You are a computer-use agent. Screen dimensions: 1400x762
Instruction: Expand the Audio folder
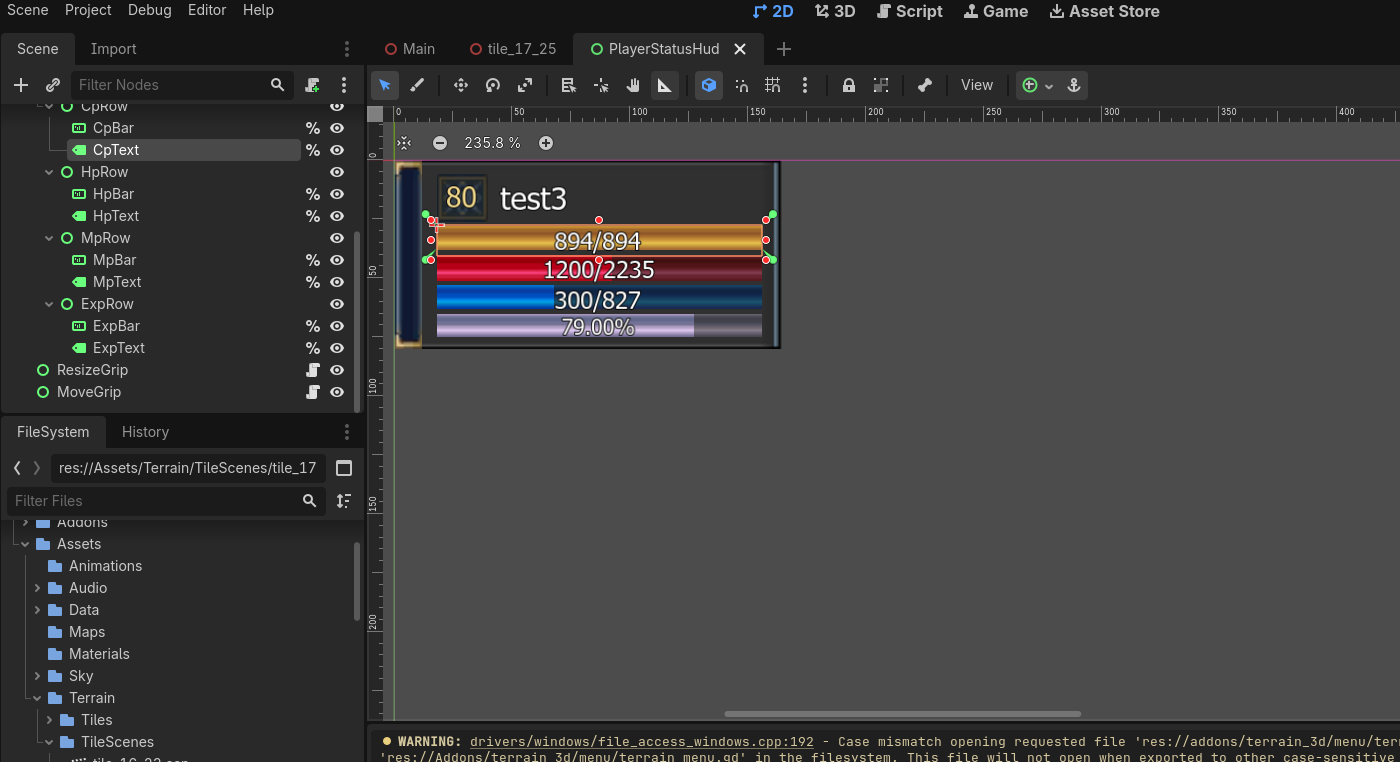coord(37,588)
